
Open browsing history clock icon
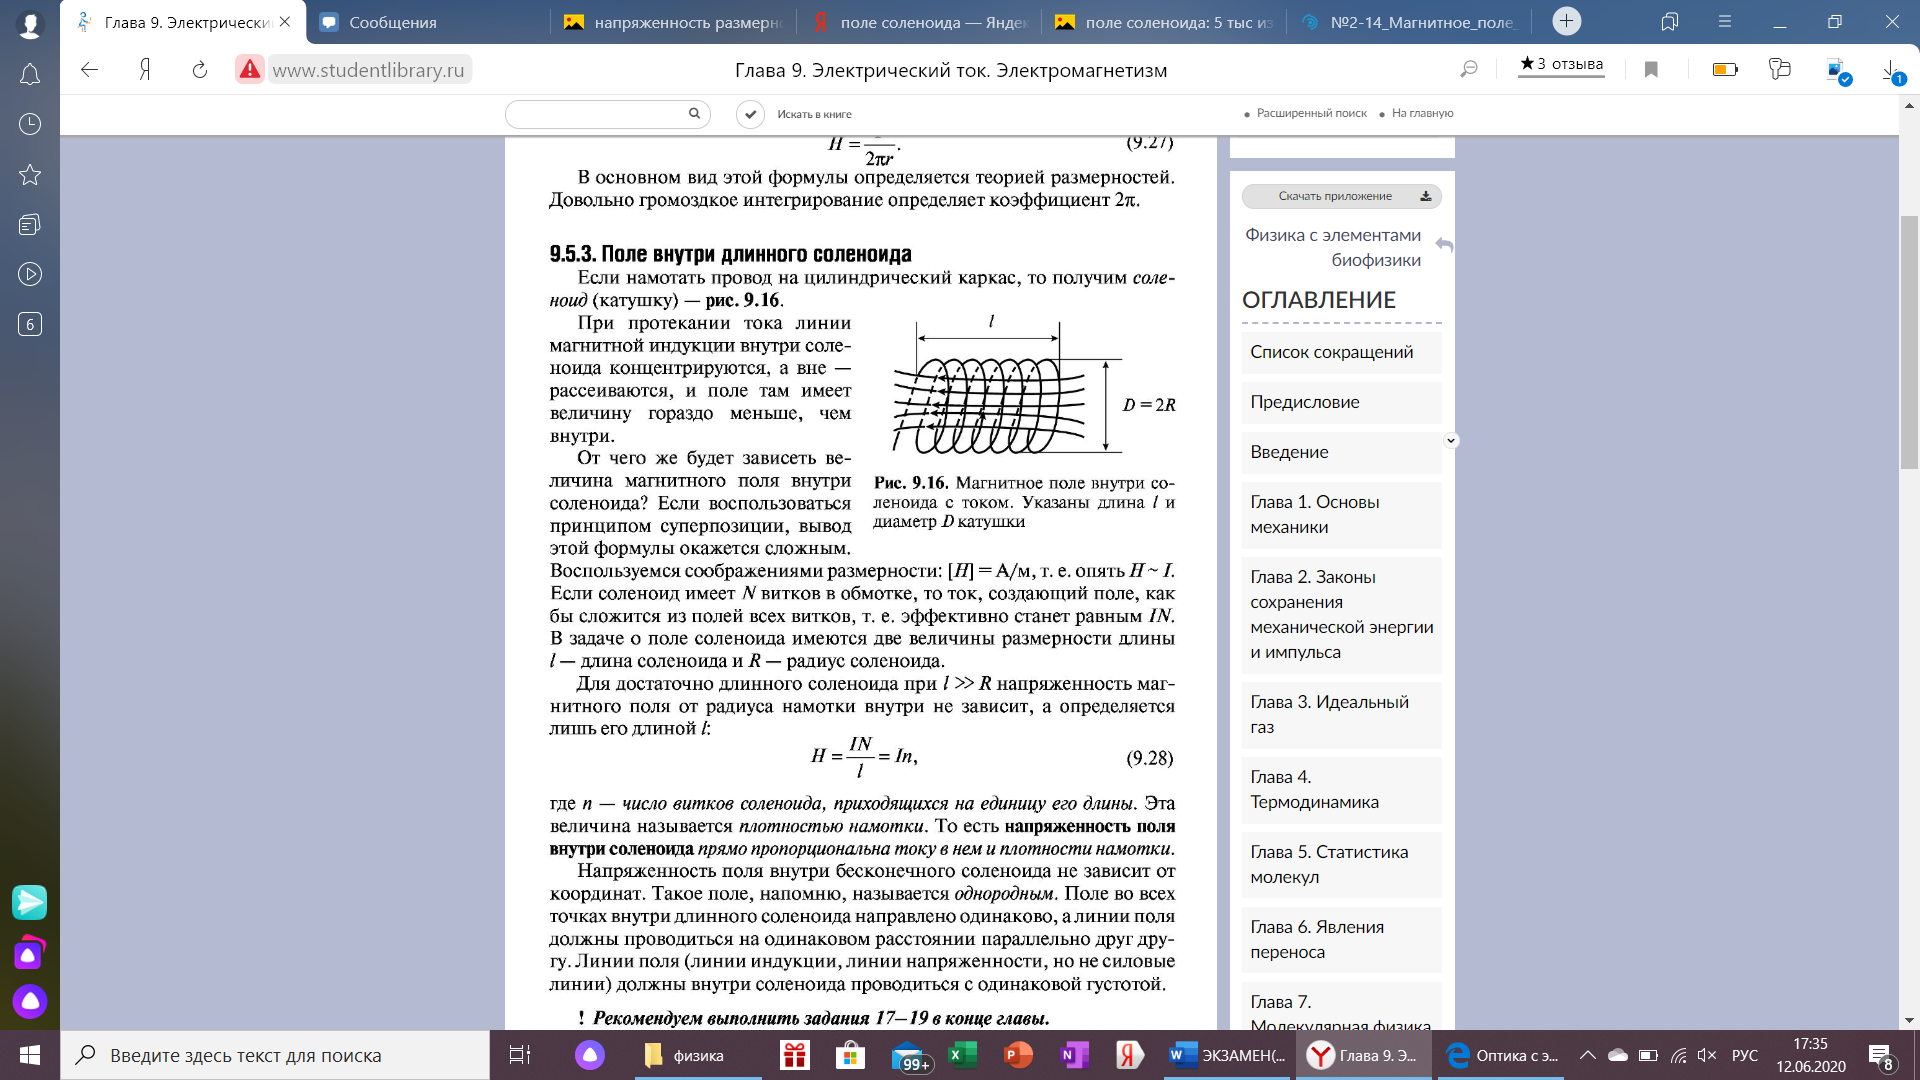(30, 124)
